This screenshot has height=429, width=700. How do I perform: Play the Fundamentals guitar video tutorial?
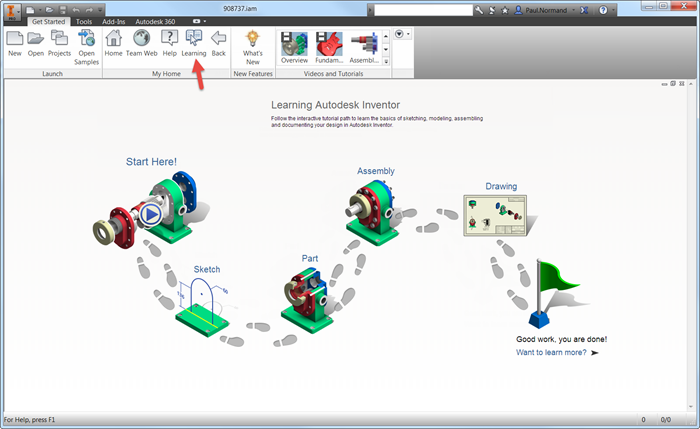point(329,48)
